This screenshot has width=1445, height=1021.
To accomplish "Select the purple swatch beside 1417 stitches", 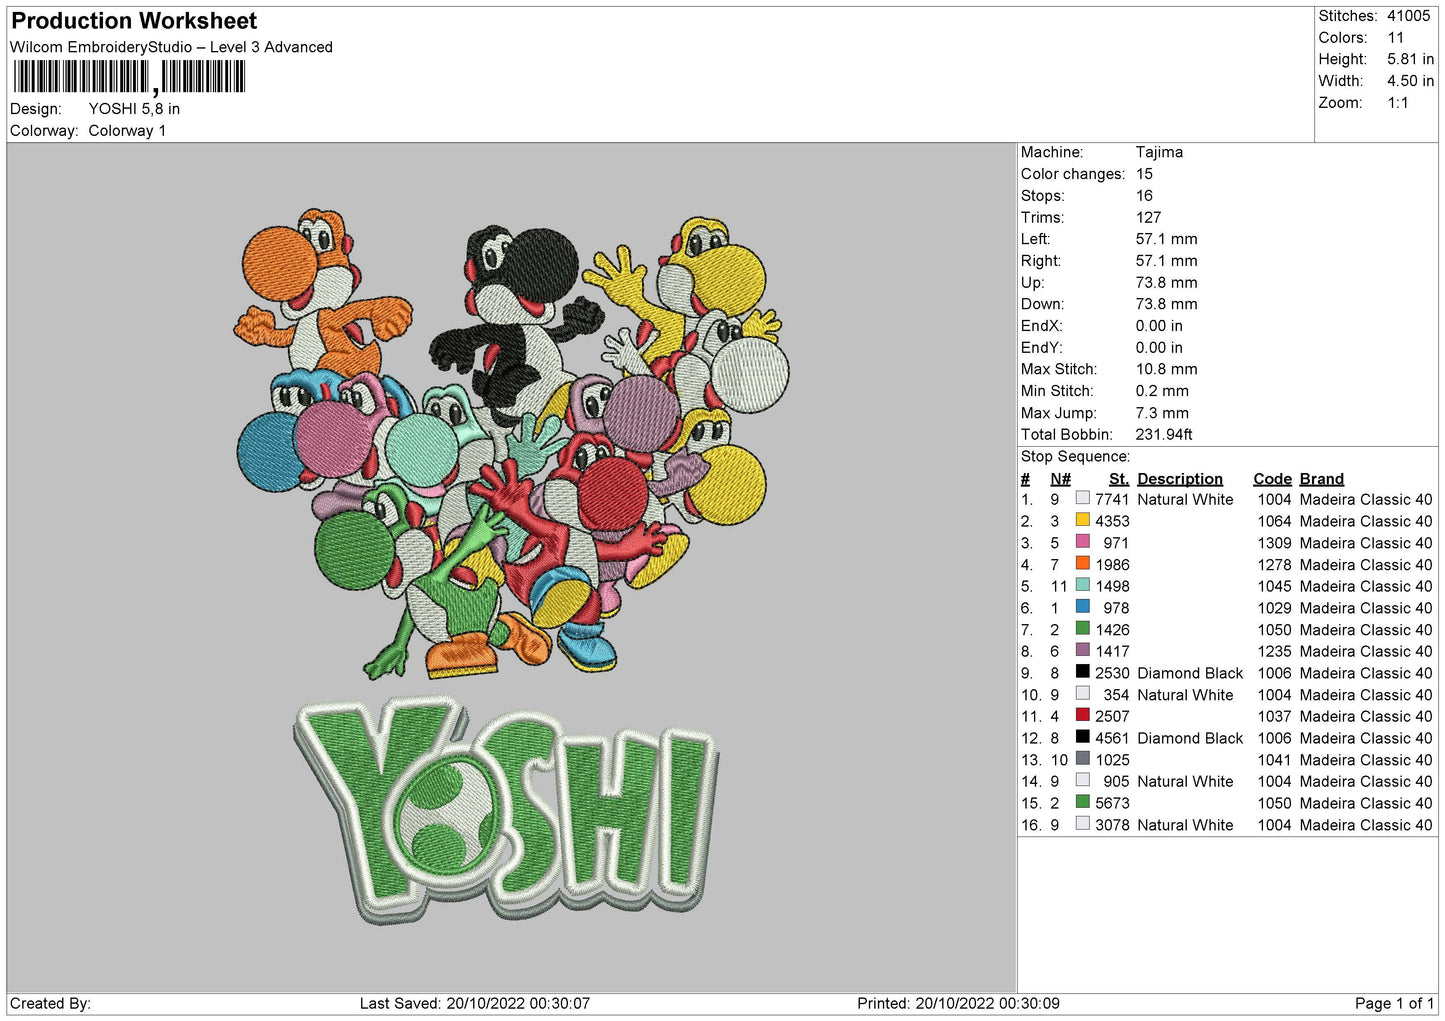I will [x=1082, y=650].
